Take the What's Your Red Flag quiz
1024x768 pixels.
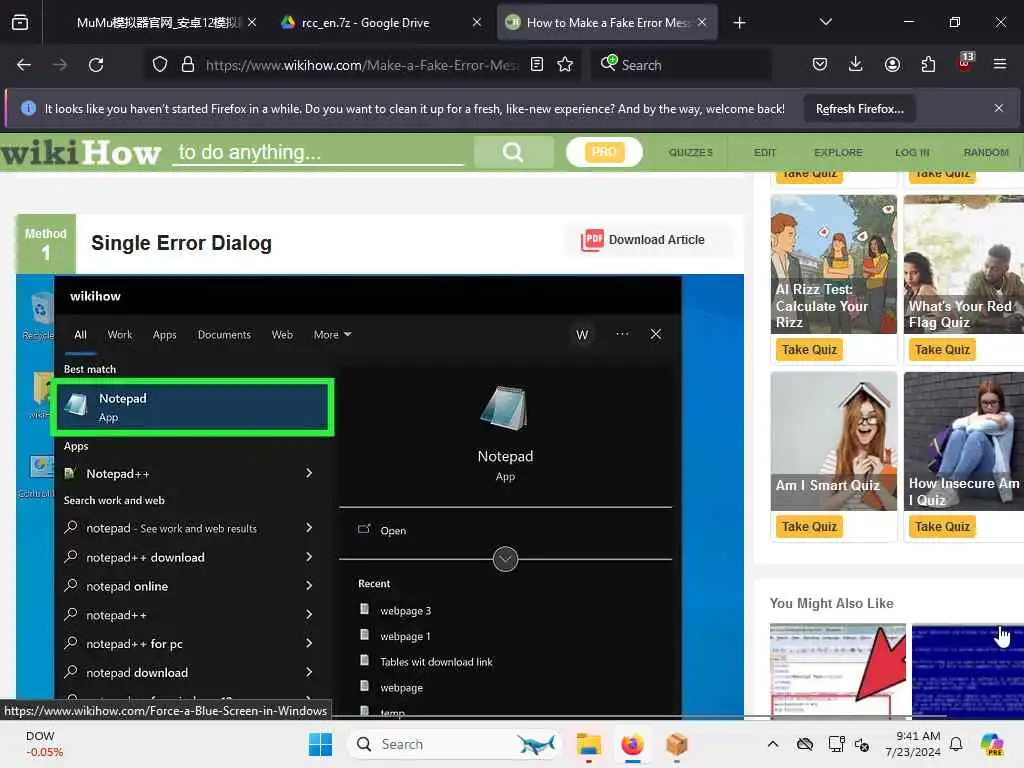click(x=942, y=350)
